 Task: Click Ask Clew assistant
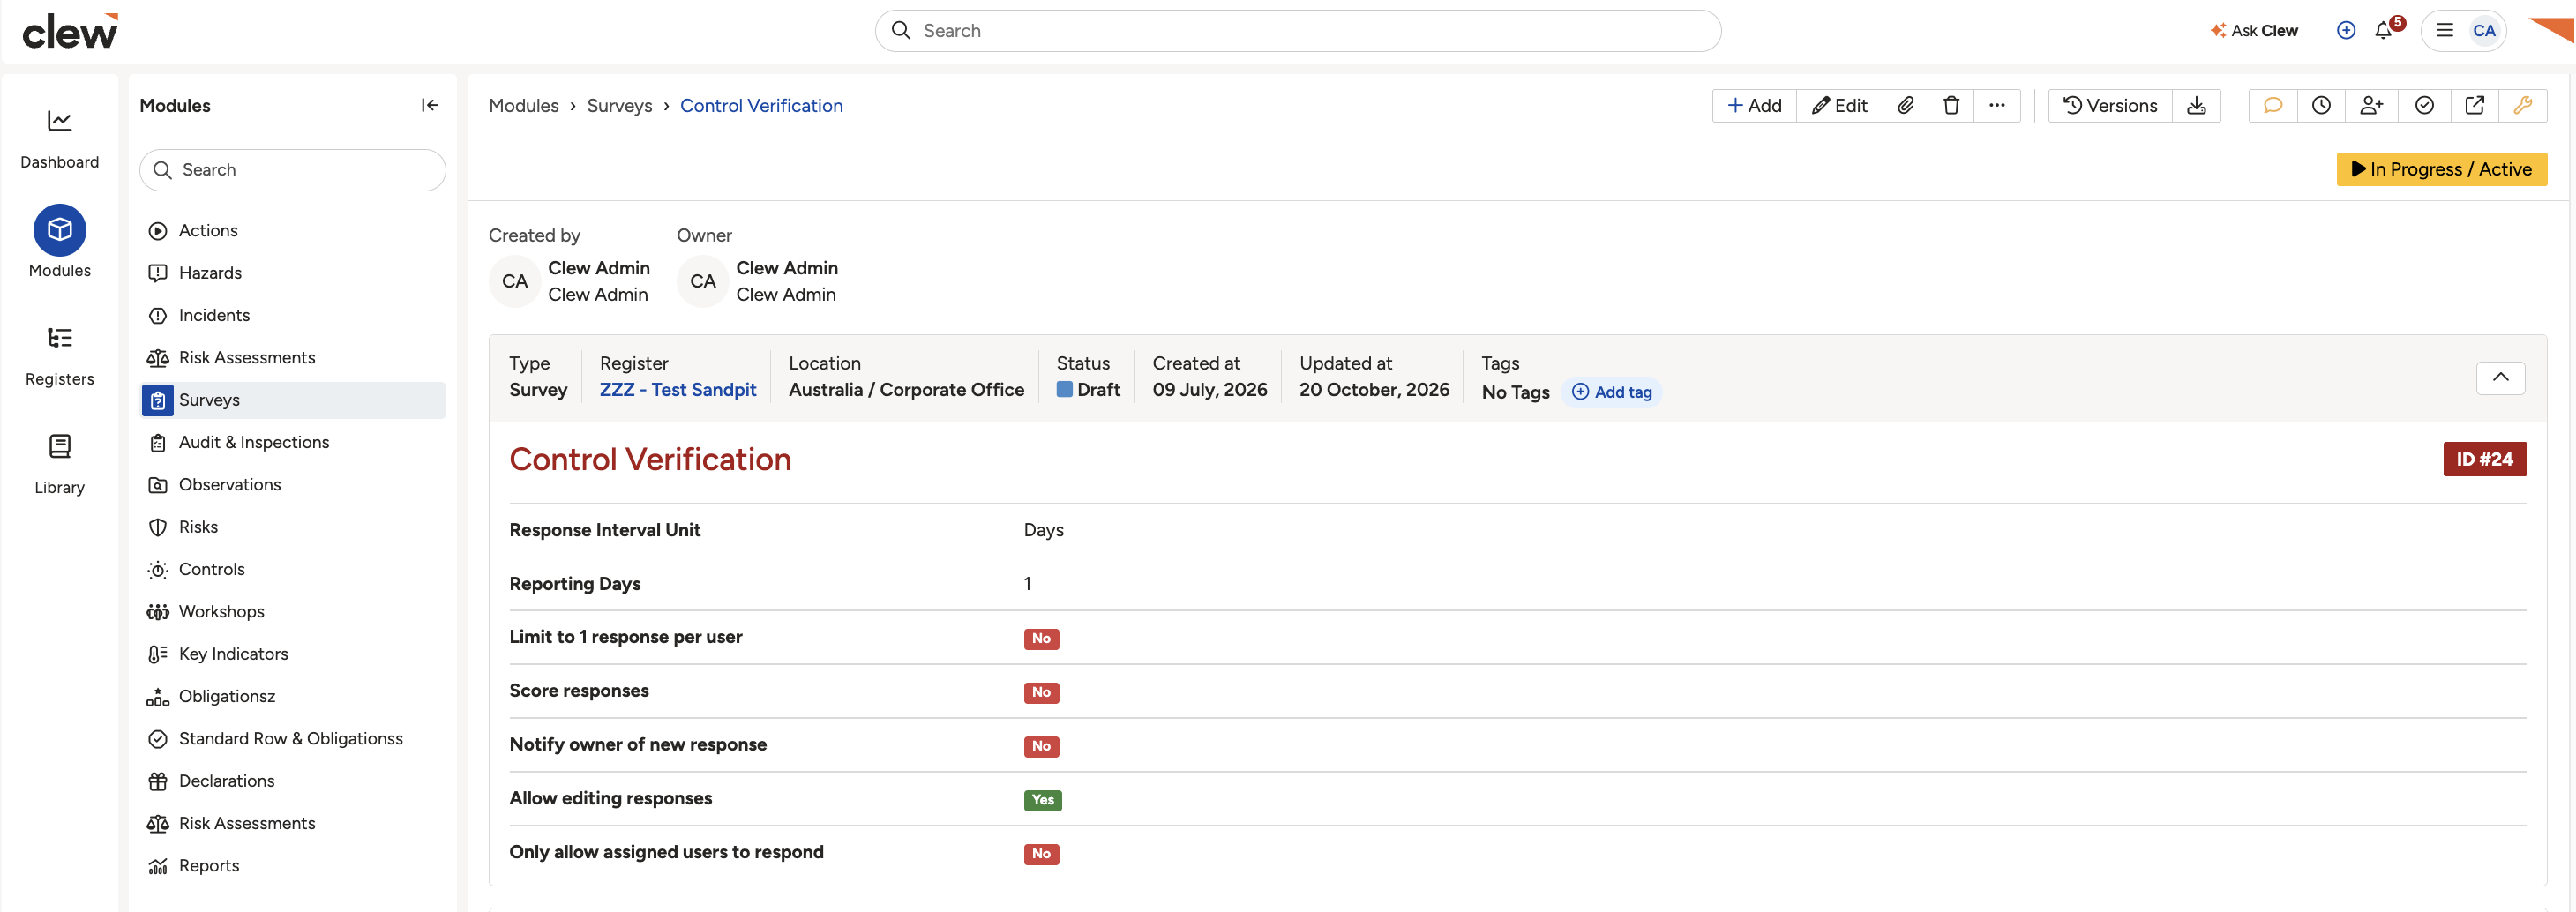click(x=2254, y=30)
